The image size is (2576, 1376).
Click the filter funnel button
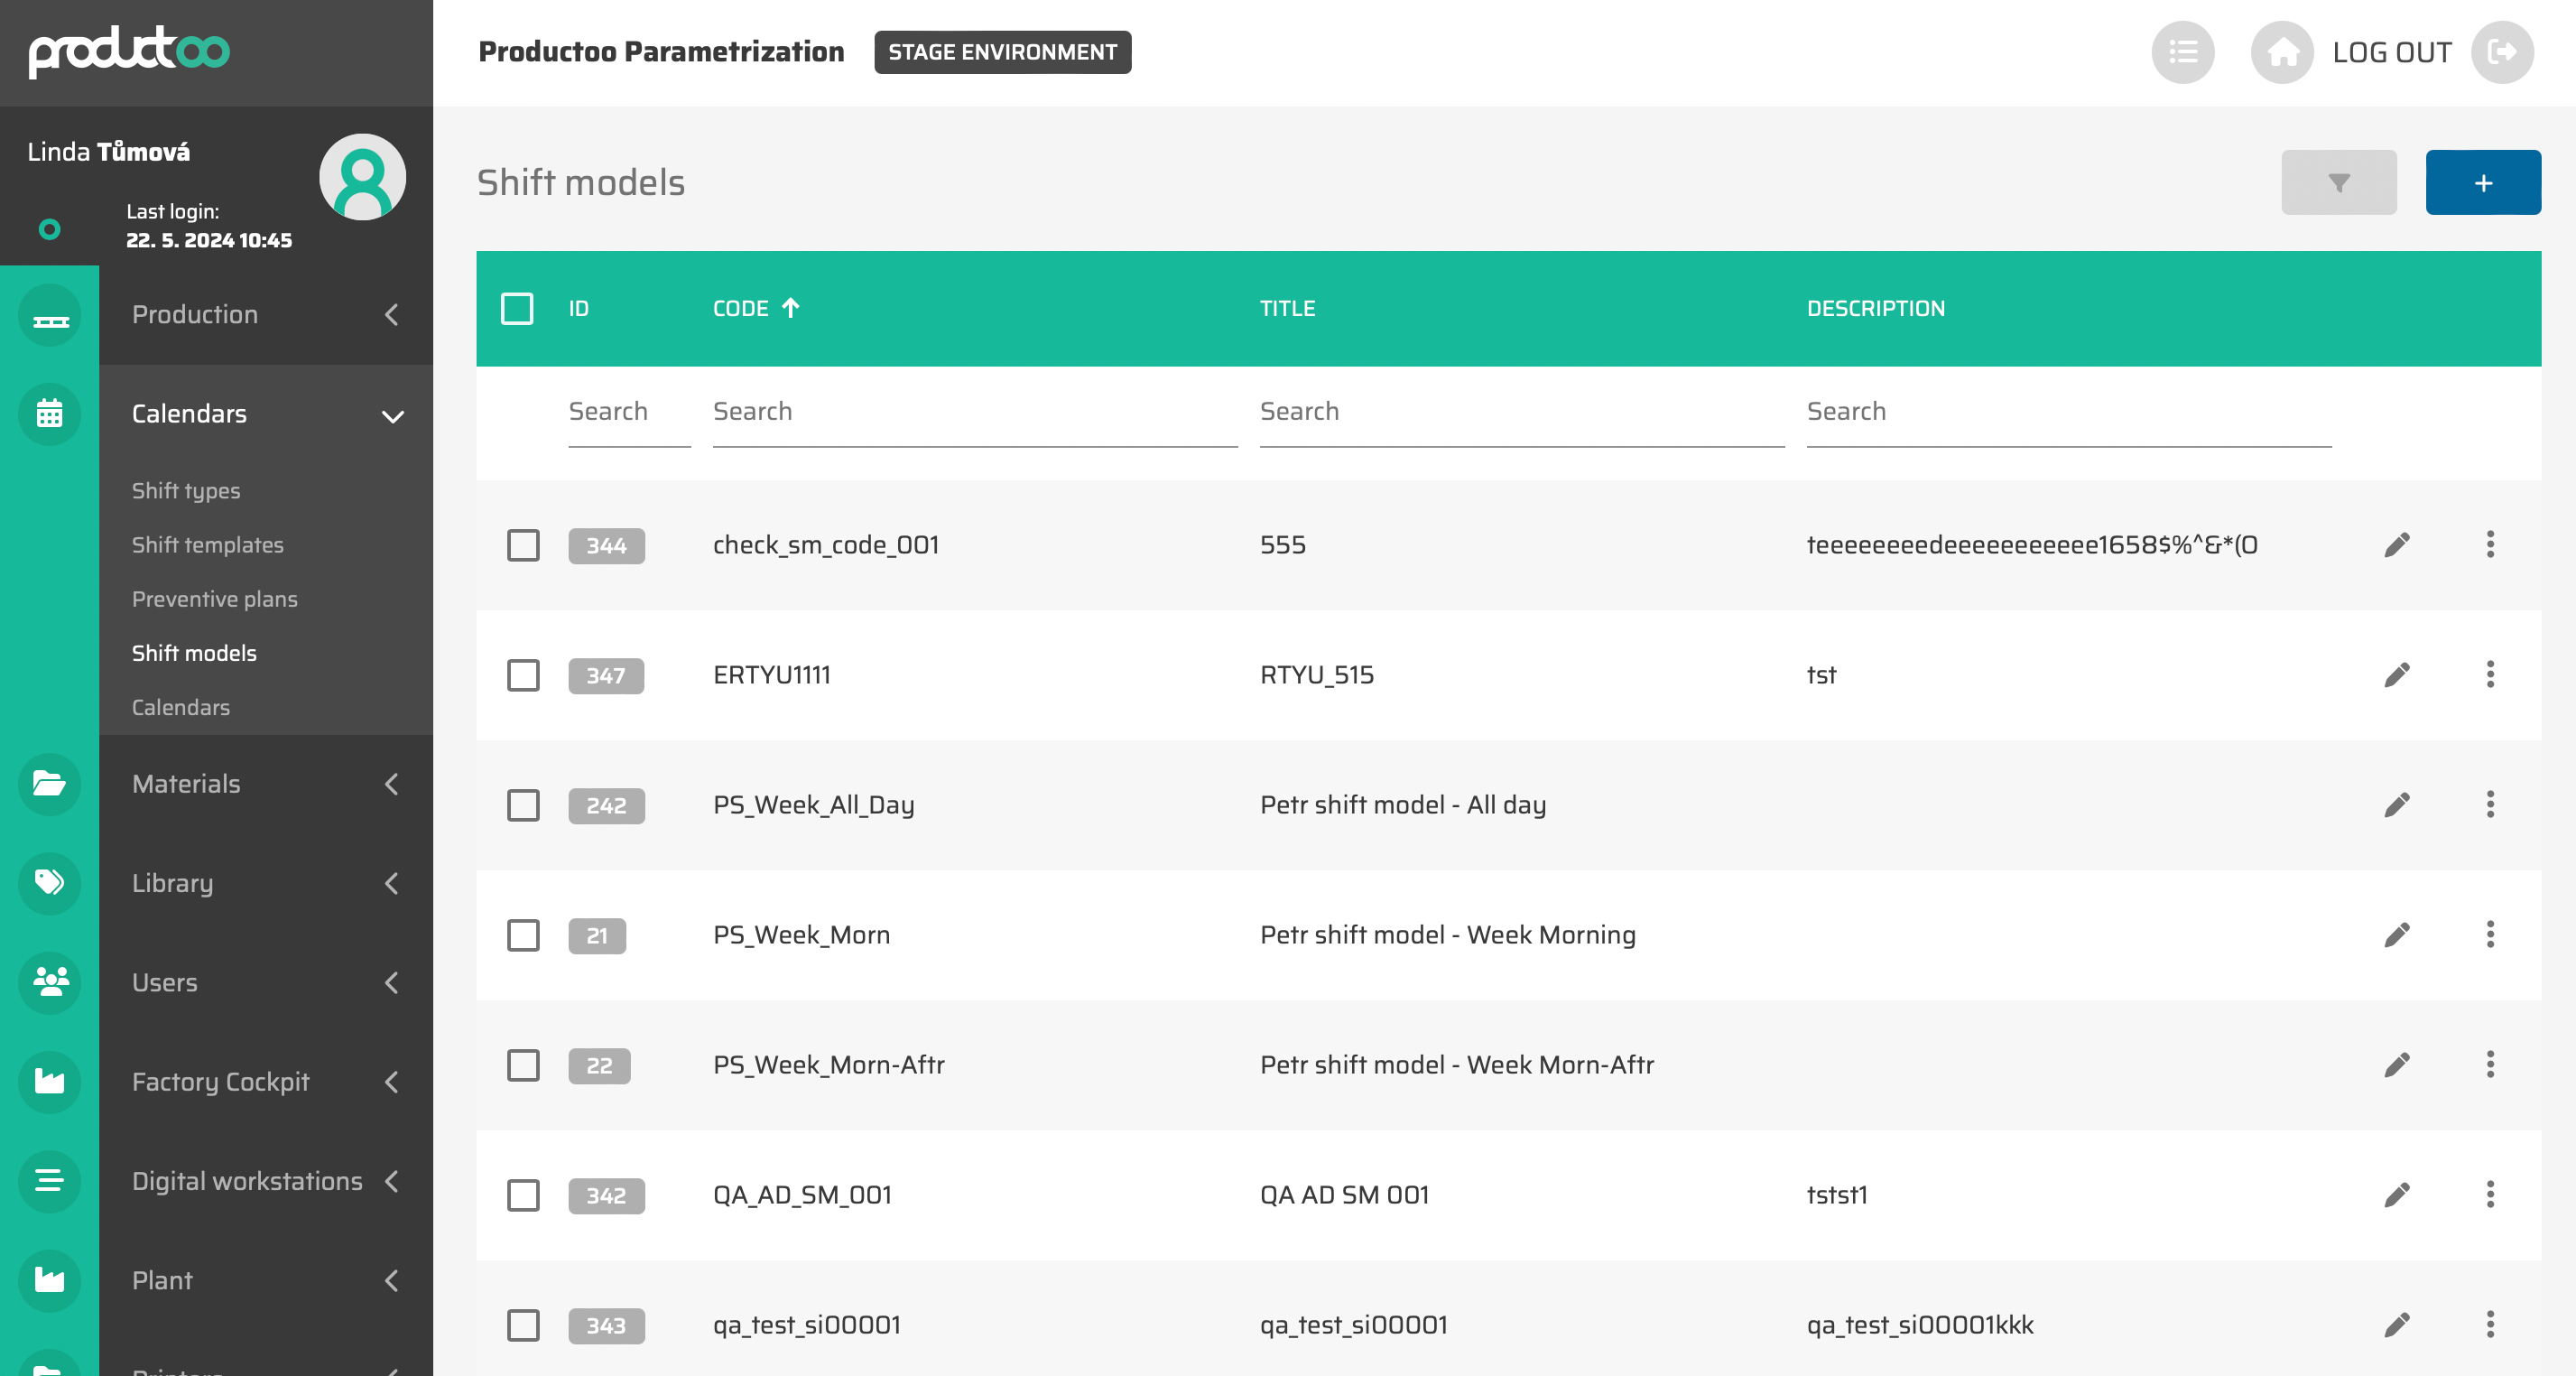pos(2338,183)
